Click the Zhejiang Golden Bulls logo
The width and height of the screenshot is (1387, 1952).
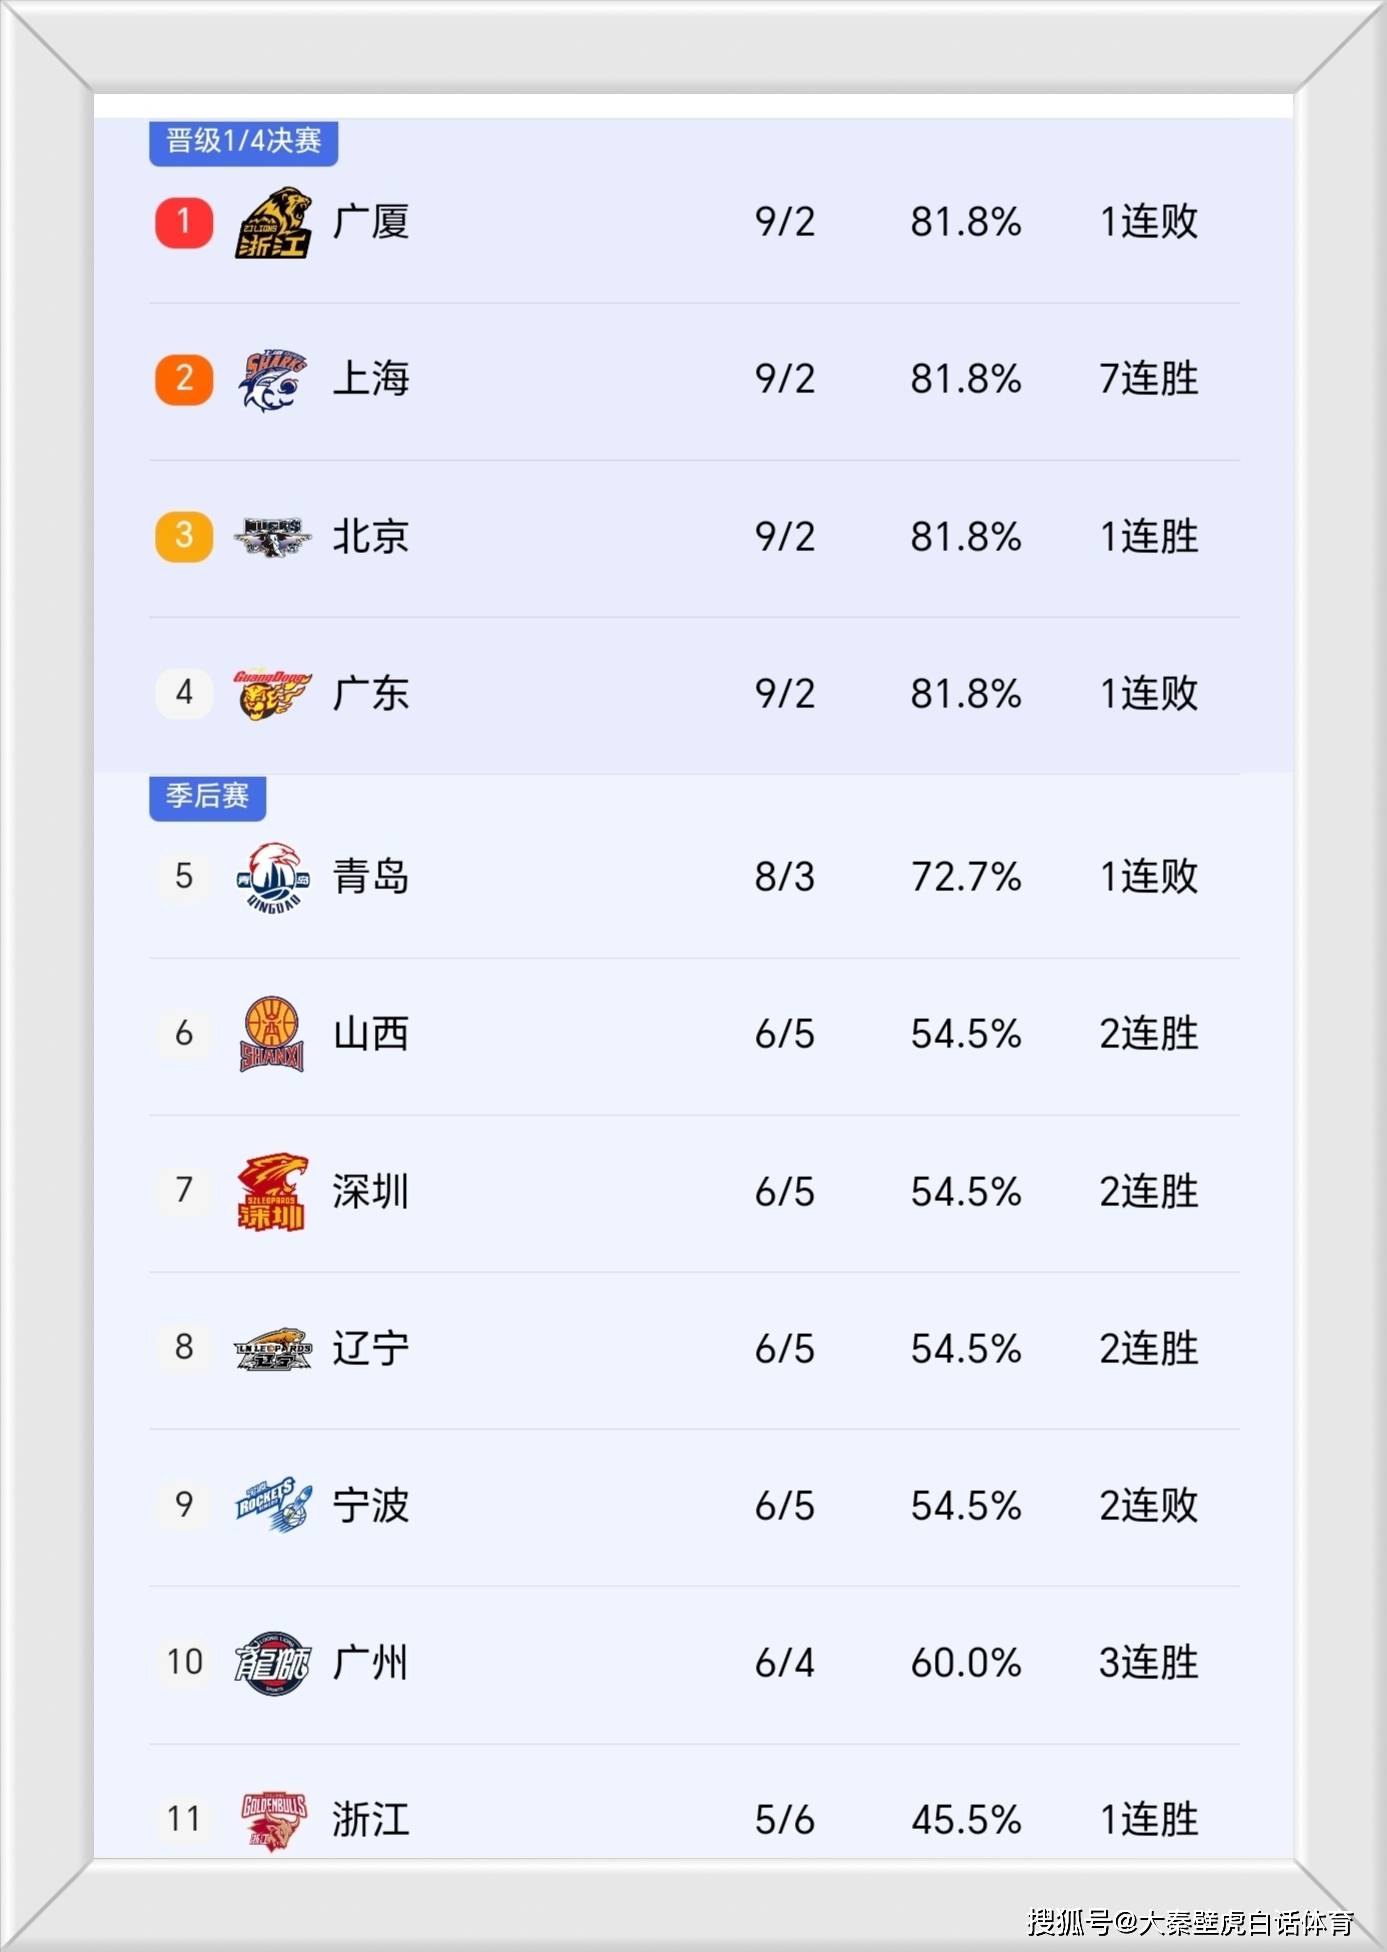point(272,1819)
